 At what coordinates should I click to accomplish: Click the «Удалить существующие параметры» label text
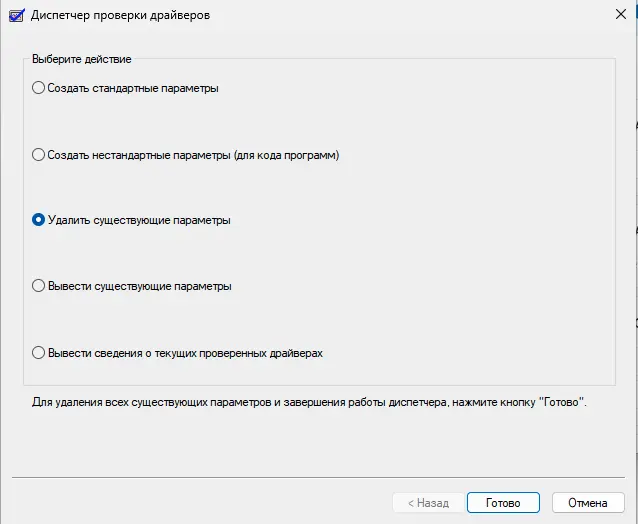139,220
